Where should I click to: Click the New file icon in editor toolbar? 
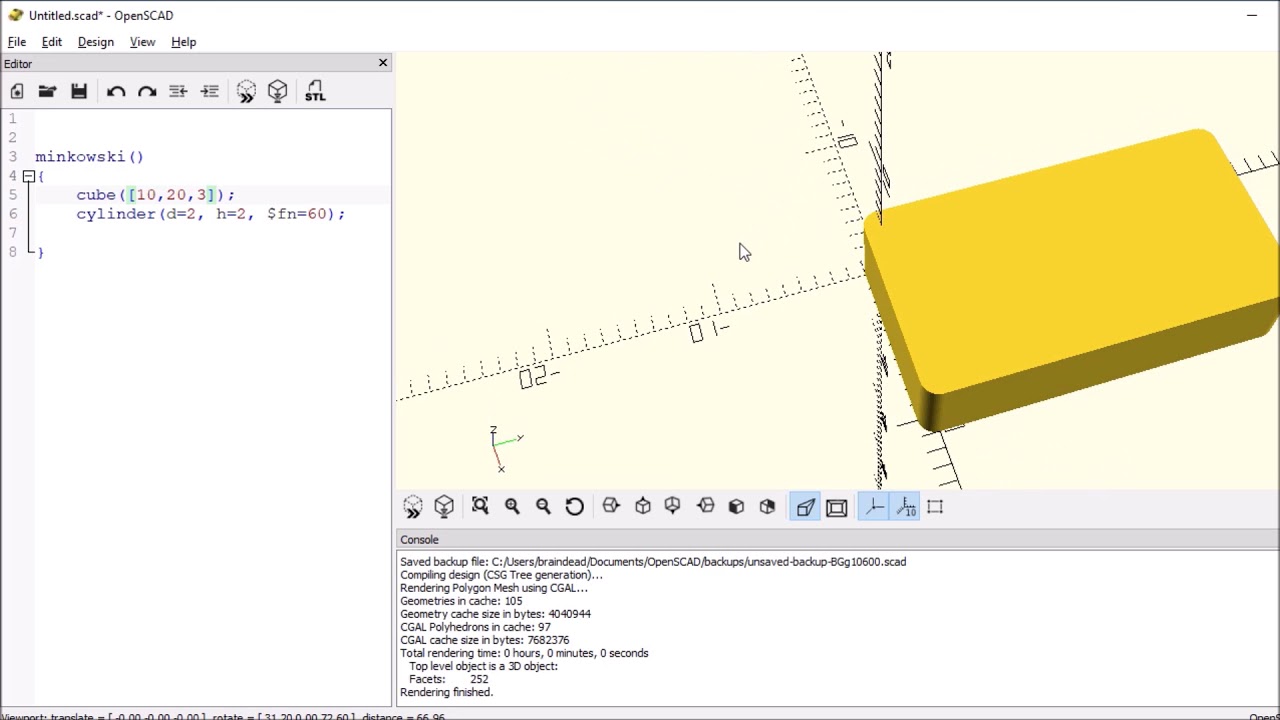pos(17,92)
